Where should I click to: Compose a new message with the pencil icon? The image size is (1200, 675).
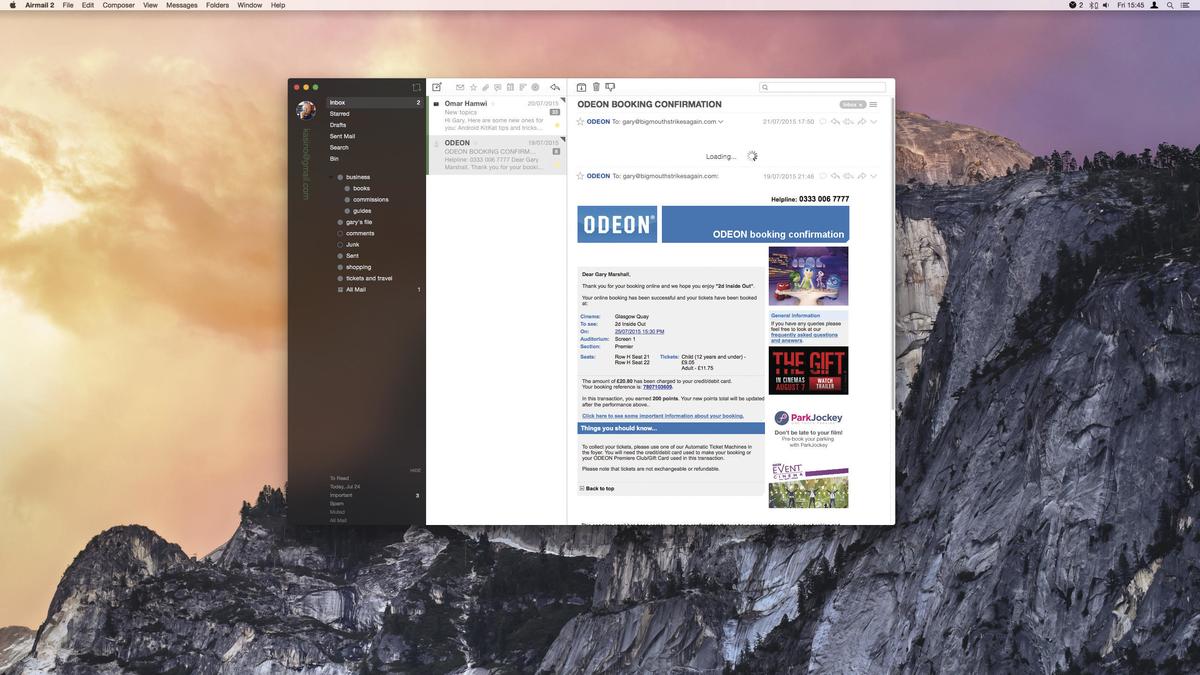pos(437,87)
